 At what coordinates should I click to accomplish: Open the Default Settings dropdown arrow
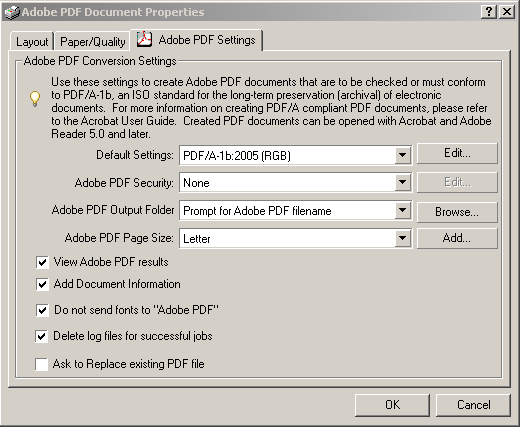[x=403, y=155]
